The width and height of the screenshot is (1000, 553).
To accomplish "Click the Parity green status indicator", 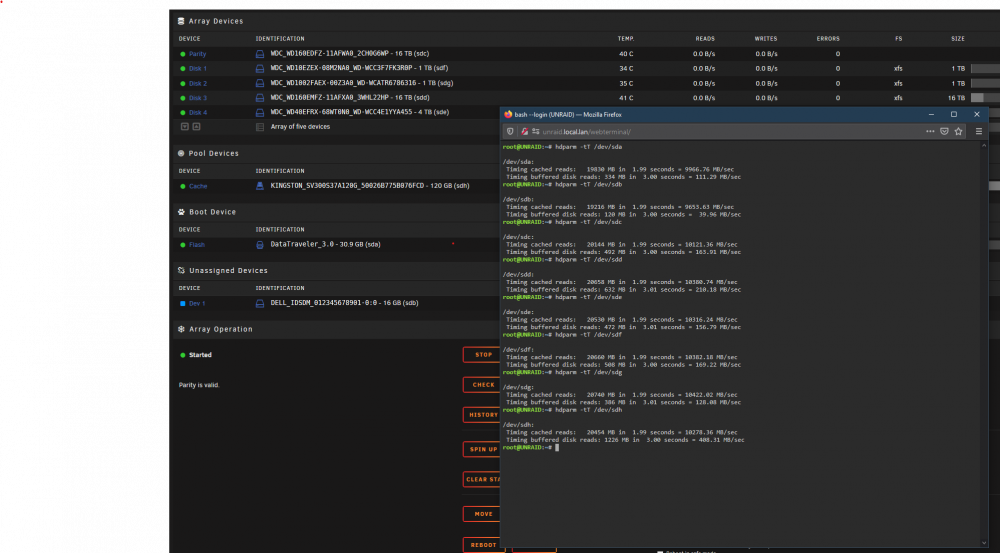I will pos(183,54).
